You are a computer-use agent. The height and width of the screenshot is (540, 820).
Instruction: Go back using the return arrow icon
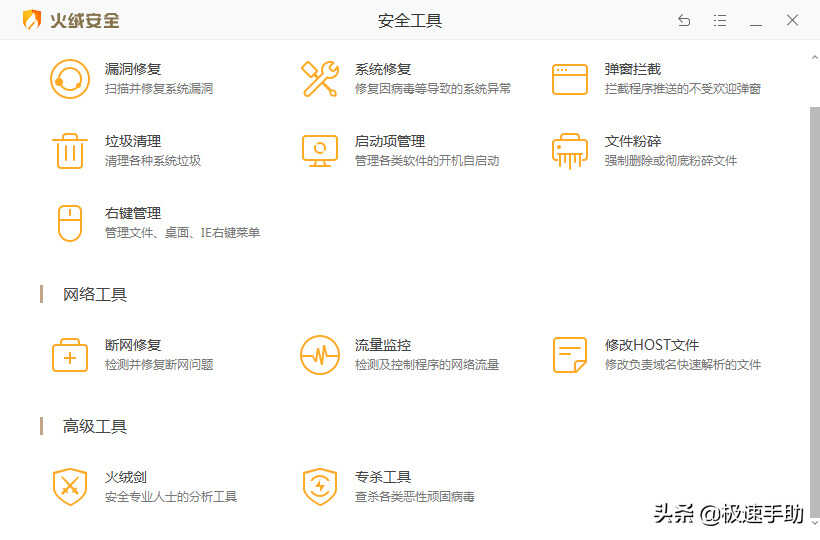pyautogui.click(x=684, y=20)
